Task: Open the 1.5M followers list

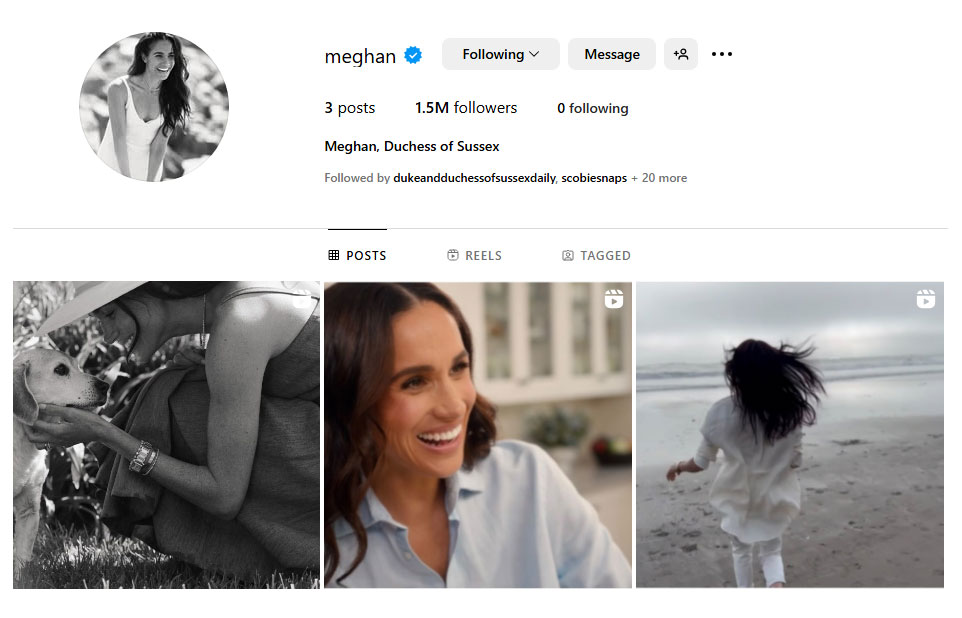Action: pos(466,108)
